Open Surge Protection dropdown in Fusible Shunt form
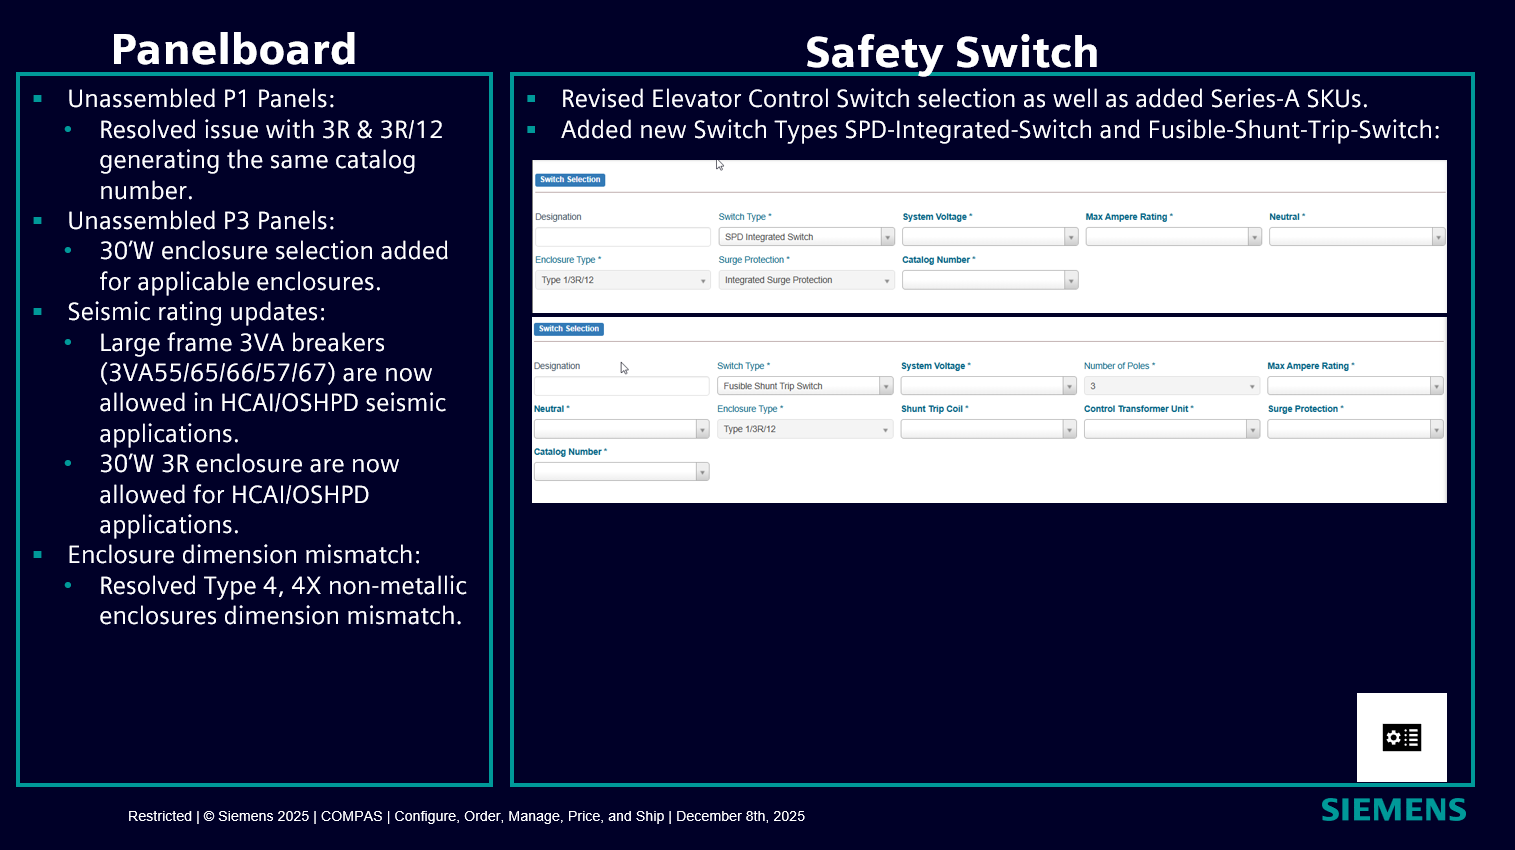Screen dimensions: 1515x850 1354,429
